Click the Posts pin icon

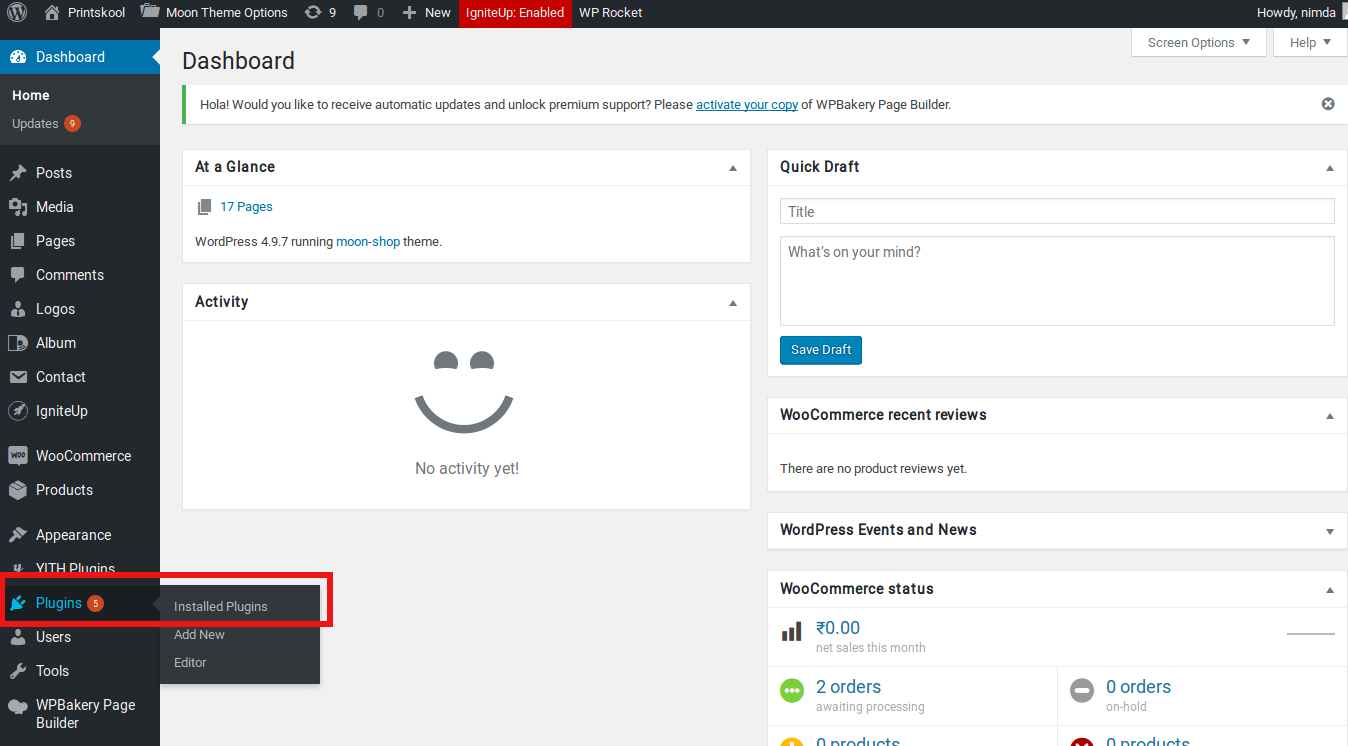pyautogui.click(x=18, y=173)
